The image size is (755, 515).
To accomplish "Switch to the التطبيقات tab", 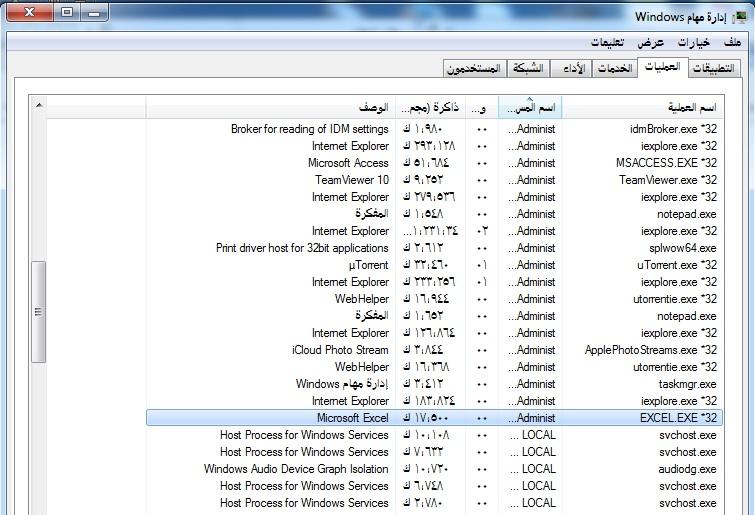I will click(713, 68).
